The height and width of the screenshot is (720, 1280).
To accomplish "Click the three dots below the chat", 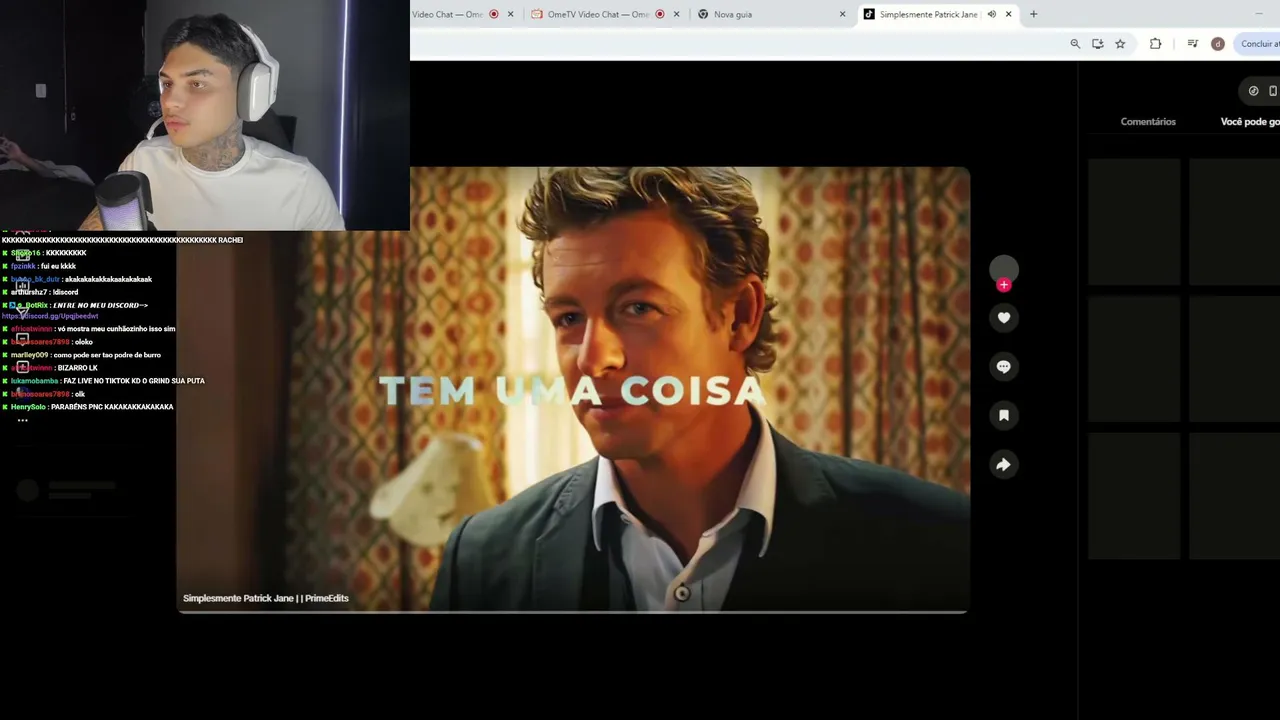I will [22, 421].
